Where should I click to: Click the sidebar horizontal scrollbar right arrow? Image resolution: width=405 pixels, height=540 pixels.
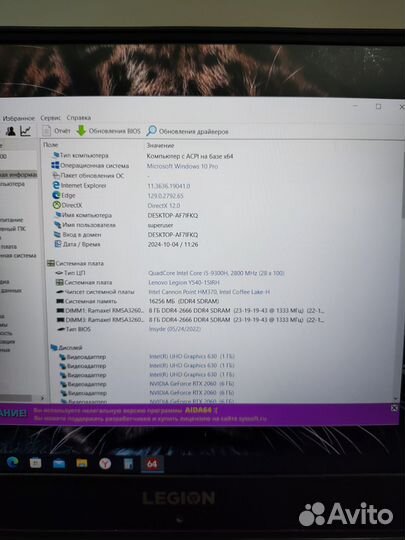pos(42,398)
